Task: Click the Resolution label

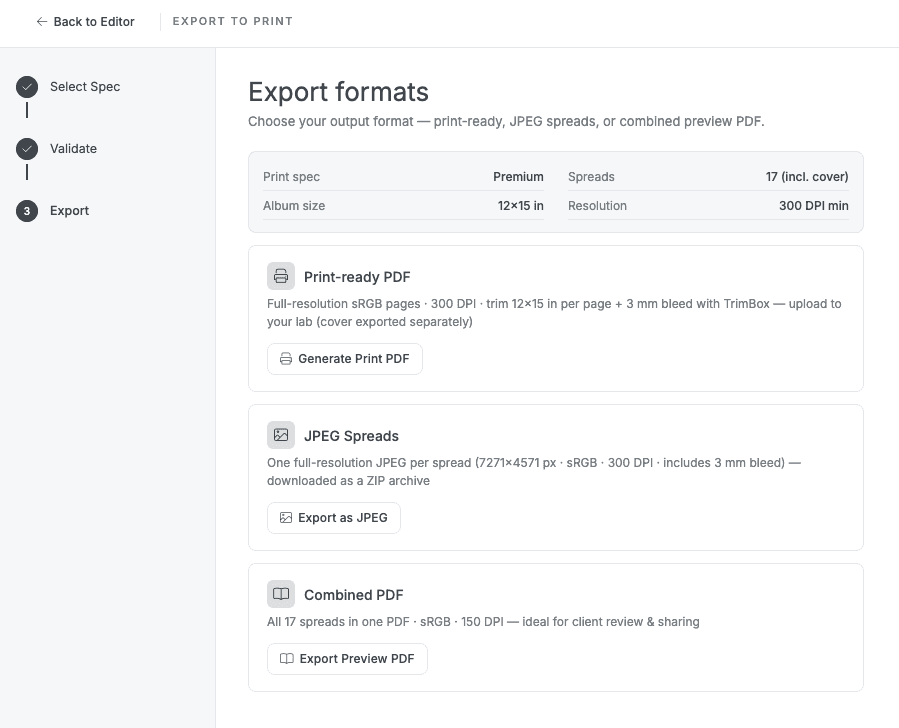Action: coord(597,206)
